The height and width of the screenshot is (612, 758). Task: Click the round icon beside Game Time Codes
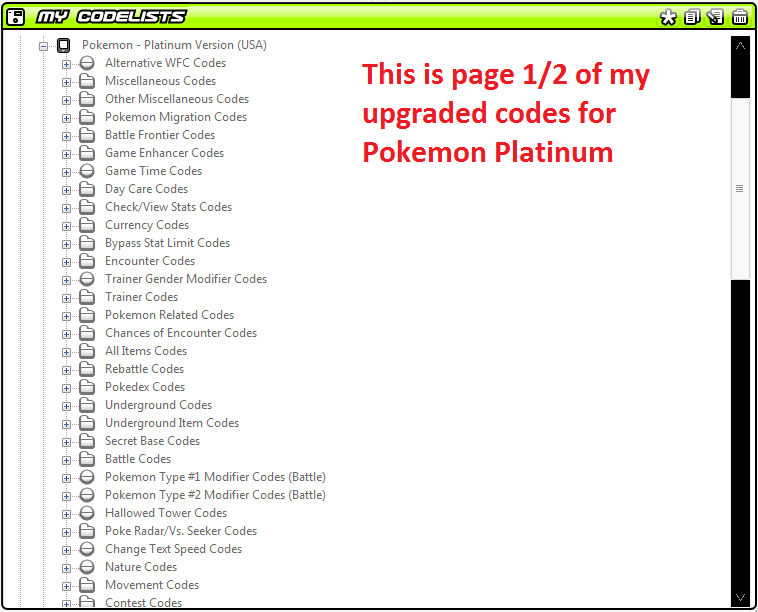[87, 171]
